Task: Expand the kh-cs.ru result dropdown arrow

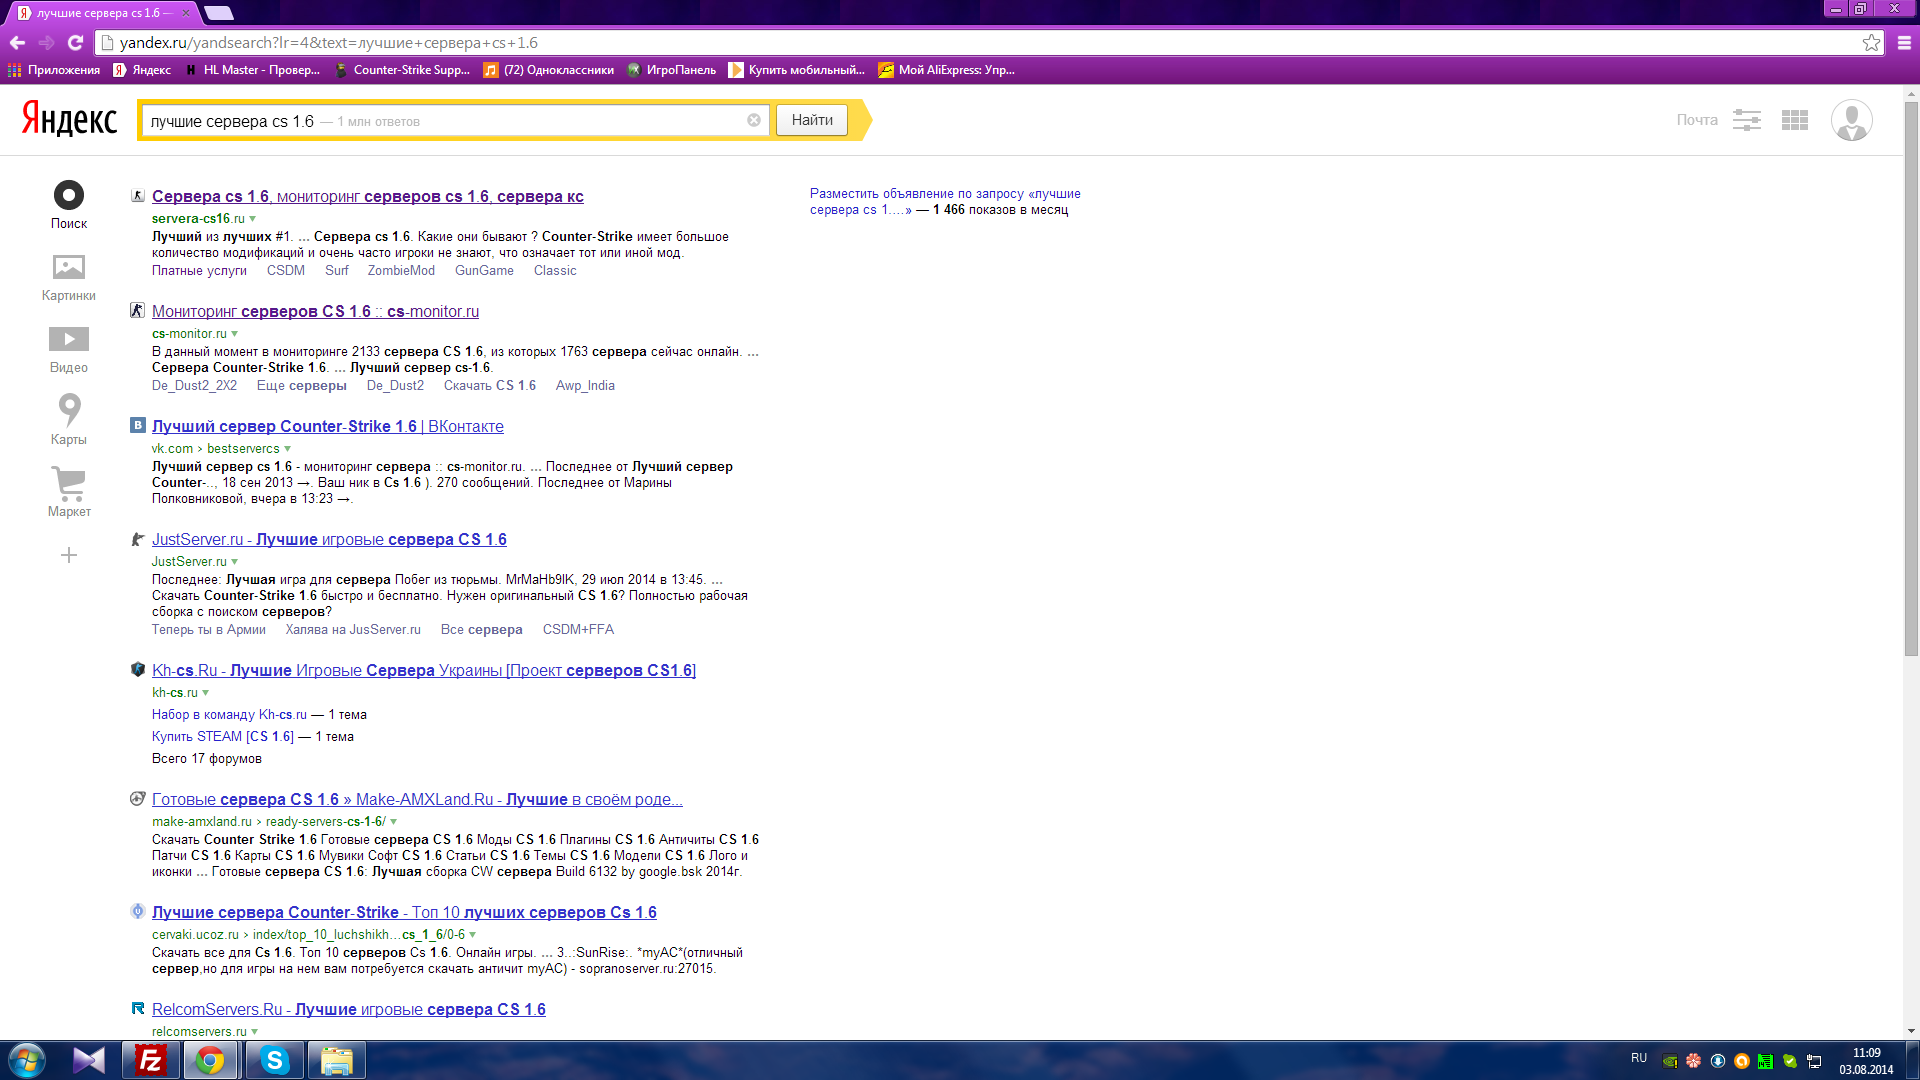Action: click(x=206, y=693)
